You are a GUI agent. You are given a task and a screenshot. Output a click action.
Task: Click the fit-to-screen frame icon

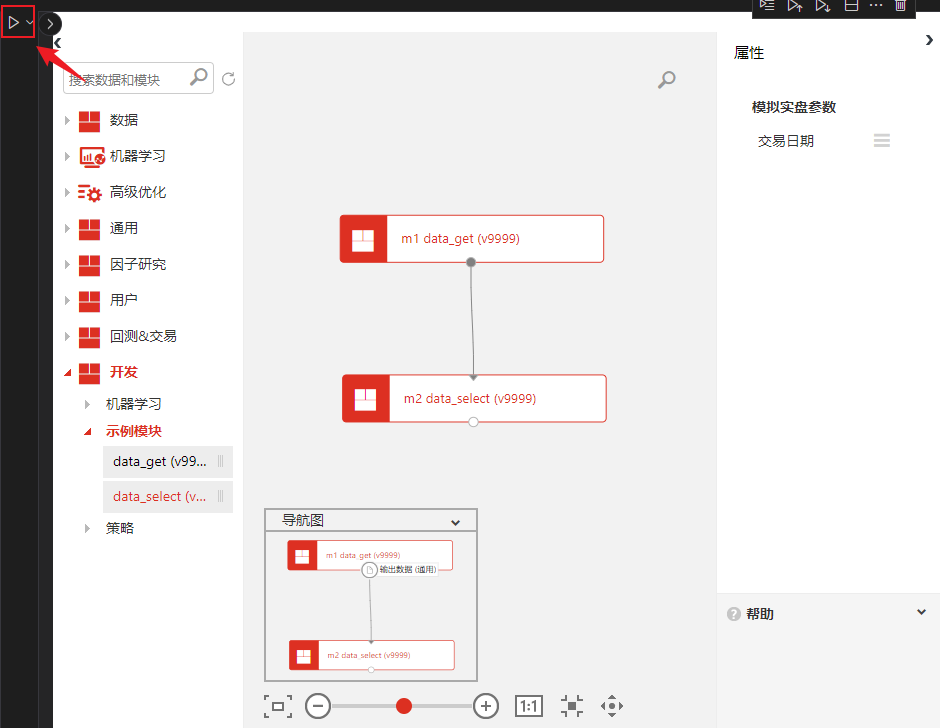coord(277,706)
